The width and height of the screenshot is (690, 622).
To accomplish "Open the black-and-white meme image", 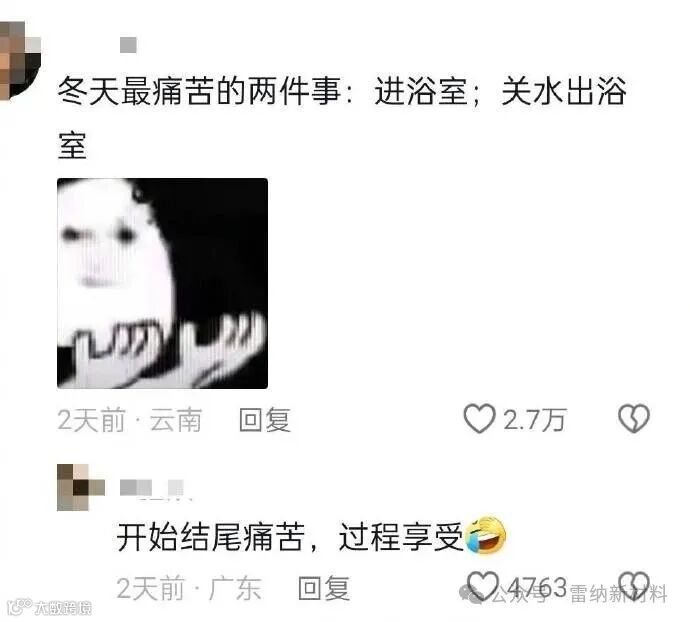I will [x=162, y=283].
